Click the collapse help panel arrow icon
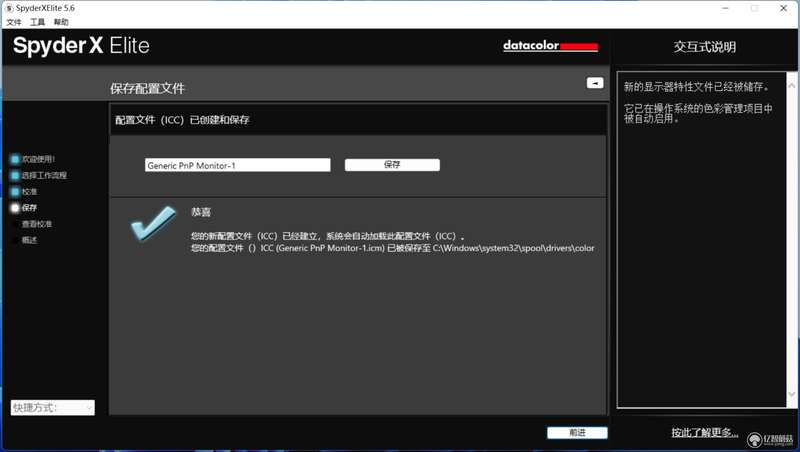This screenshot has height=452, width=800. (595, 83)
